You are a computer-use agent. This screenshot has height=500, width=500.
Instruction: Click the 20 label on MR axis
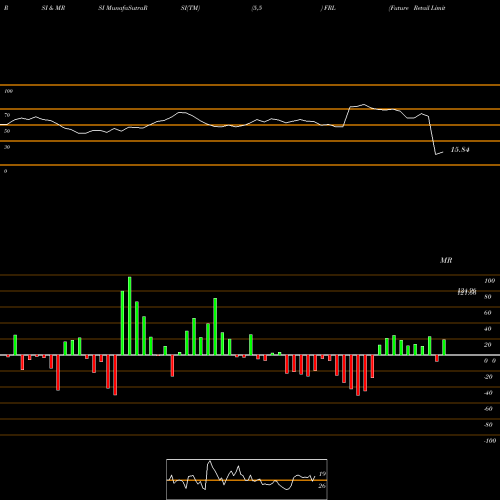pos(488,345)
